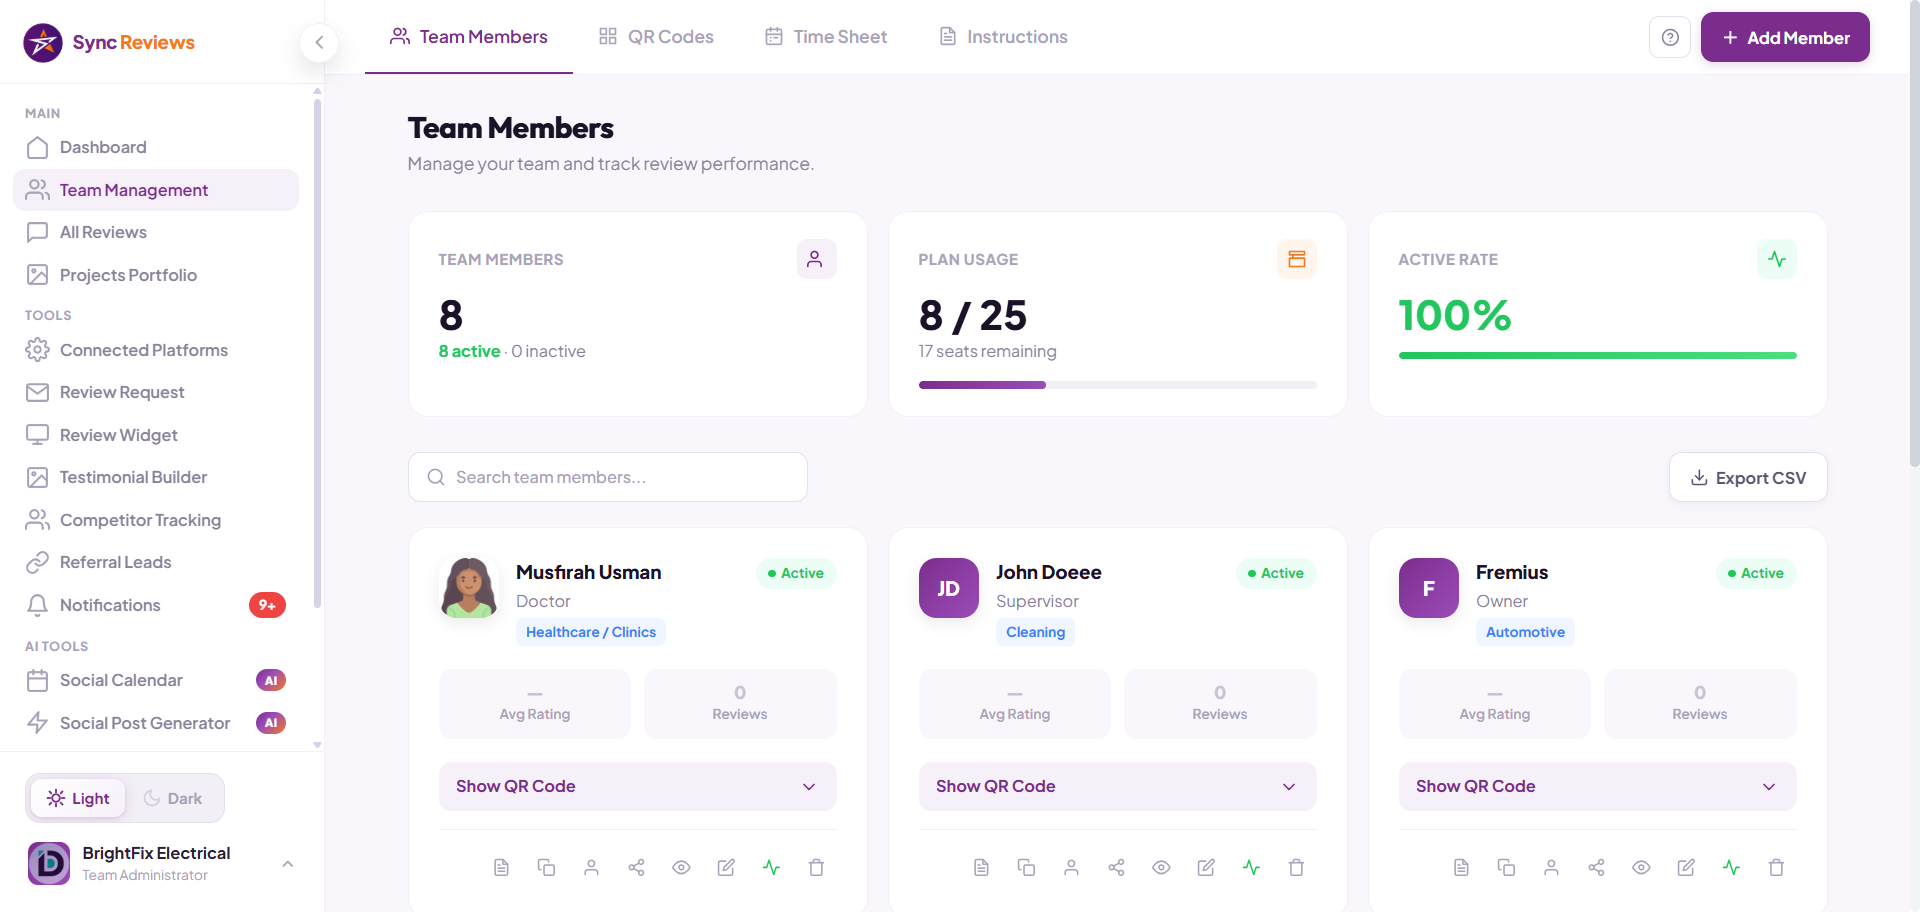Toggle eye visibility icon for John Doeee
The height and width of the screenshot is (912, 1920).
(x=1161, y=867)
